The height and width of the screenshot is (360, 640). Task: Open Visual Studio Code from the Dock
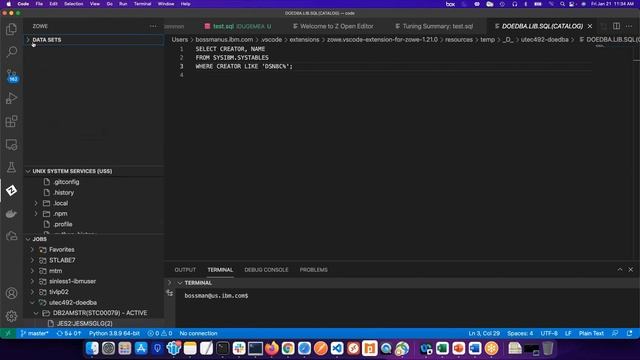(337, 348)
